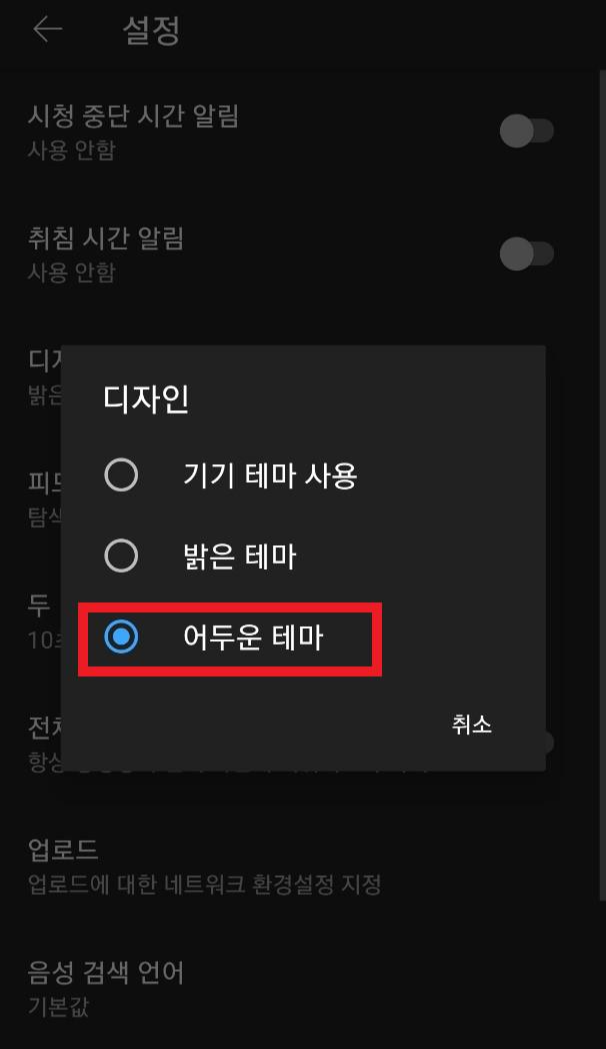The height and width of the screenshot is (1049, 606).
Task: Click the 기기 테마 사용 text label
Action: click(270, 476)
